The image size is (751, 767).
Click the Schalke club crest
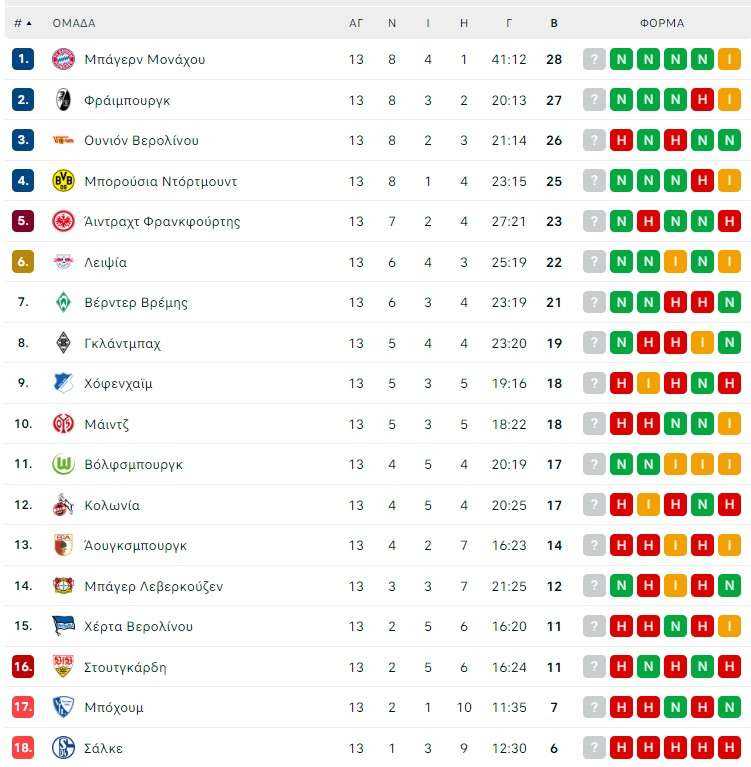click(63, 747)
